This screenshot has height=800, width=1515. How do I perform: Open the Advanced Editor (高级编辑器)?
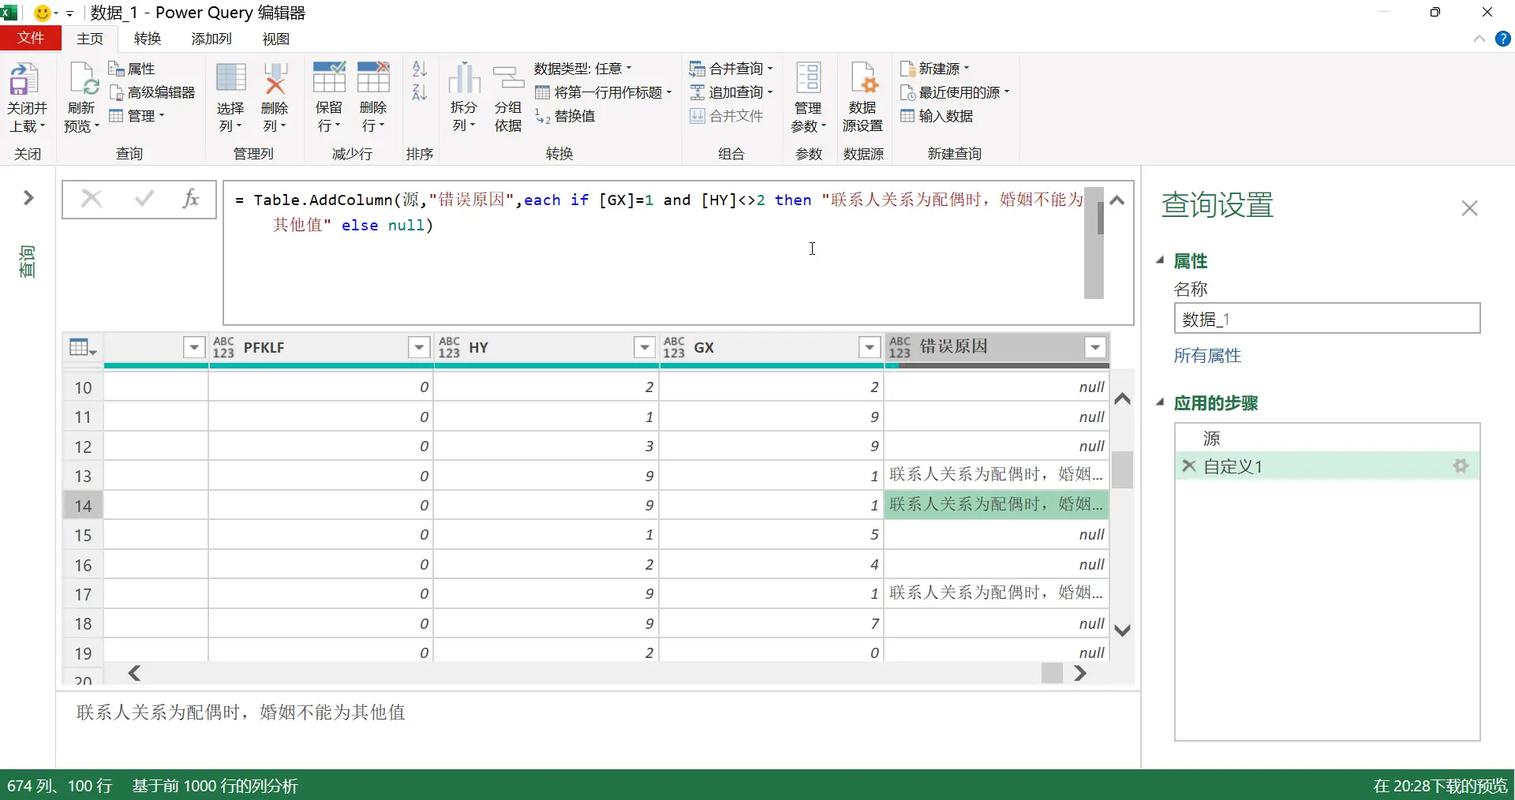coord(152,92)
